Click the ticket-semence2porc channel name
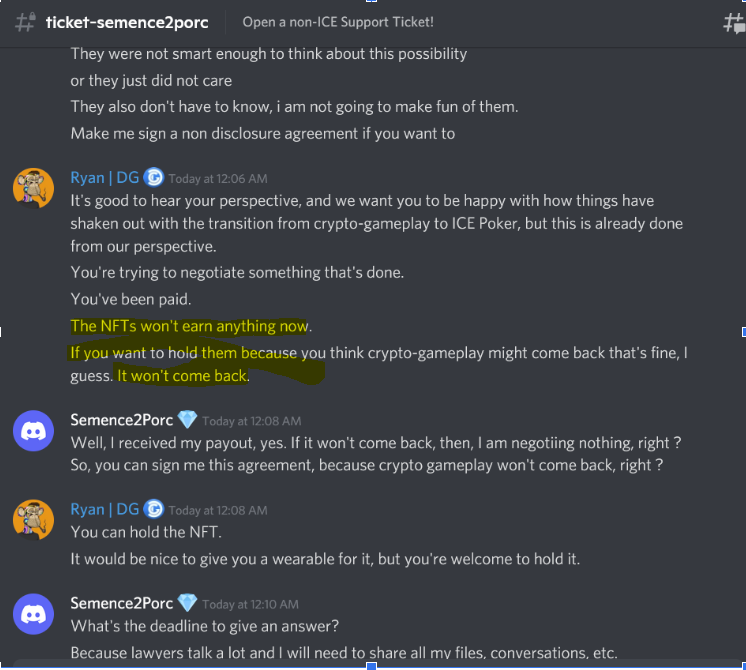The height and width of the screenshot is (670, 746). tap(127, 22)
